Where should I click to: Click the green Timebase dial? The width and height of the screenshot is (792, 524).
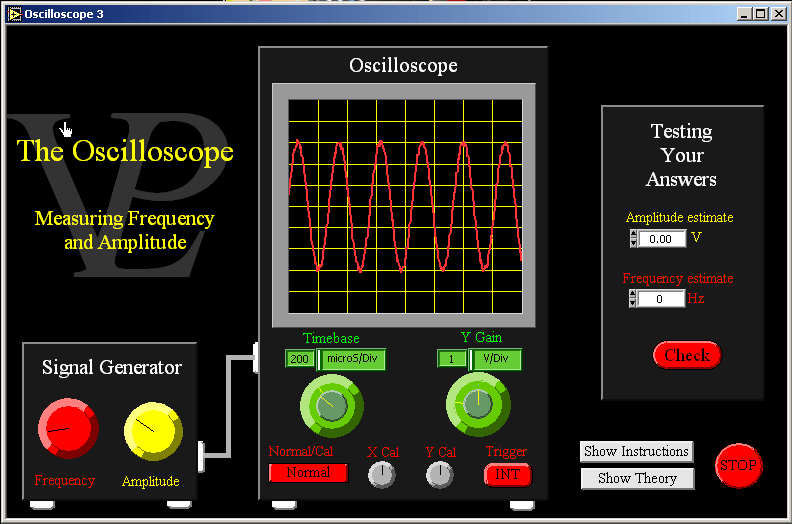[331, 405]
